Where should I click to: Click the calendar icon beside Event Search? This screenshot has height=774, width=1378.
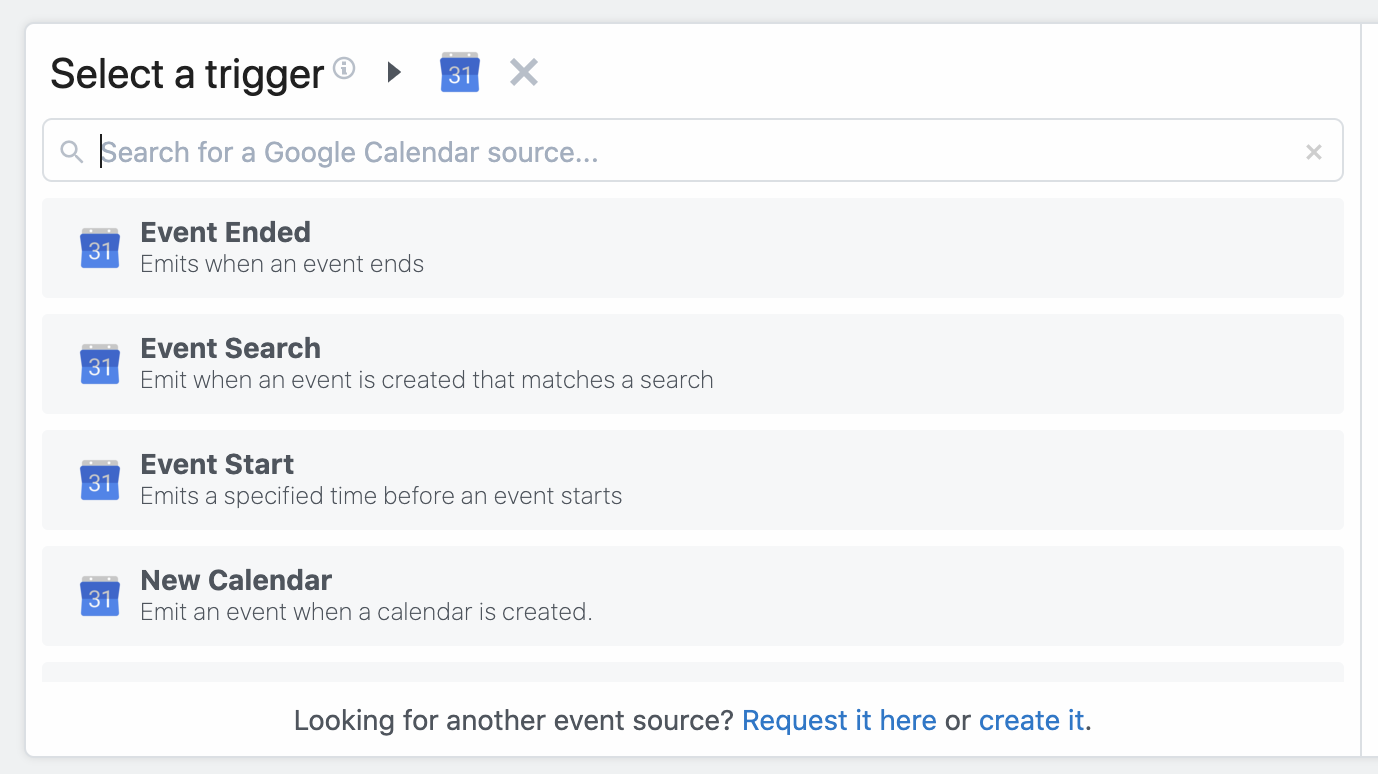point(99,364)
